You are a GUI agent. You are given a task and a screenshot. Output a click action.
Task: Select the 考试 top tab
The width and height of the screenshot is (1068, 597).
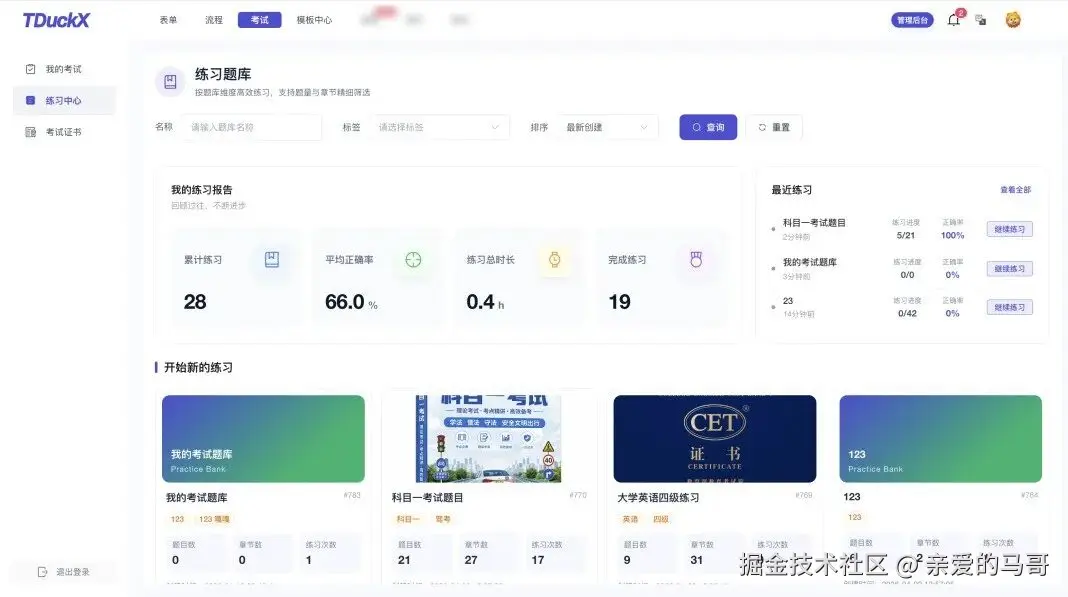click(260, 20)
